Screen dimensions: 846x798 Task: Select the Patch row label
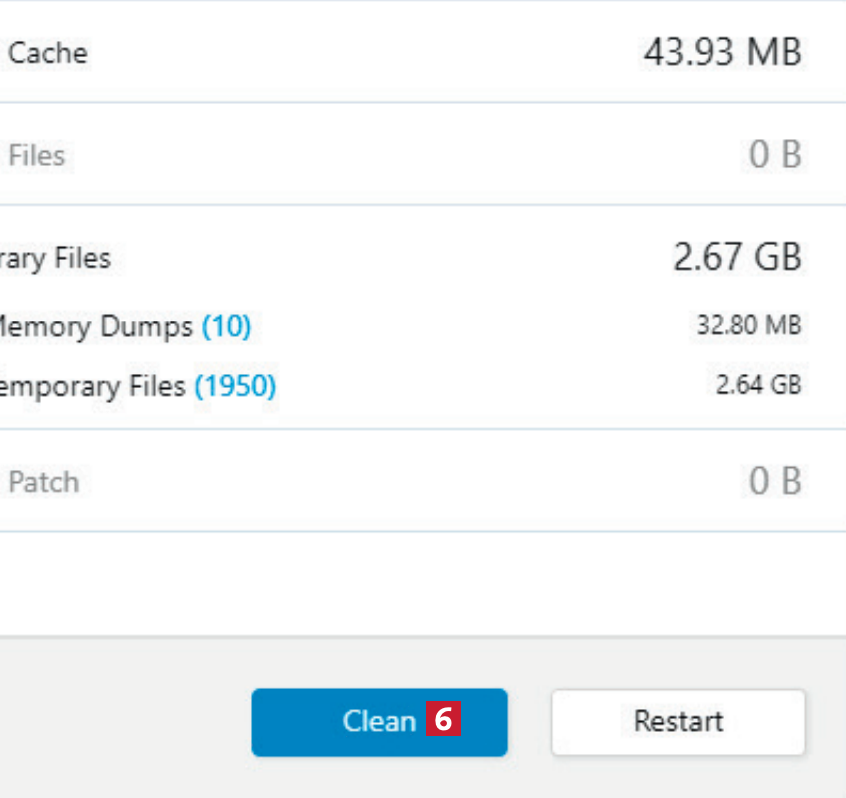pyautogui.click(x=43, y=482)
